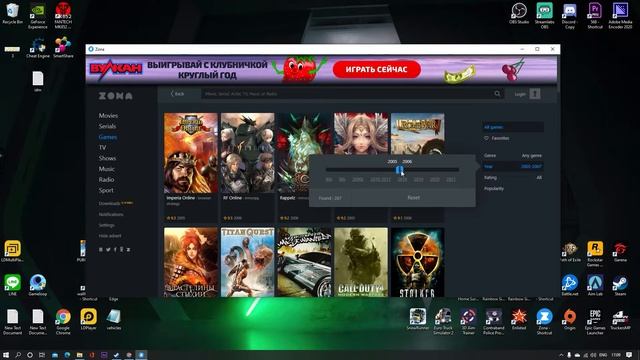Click the taskbar search icon
This screenshot has height=360, width=640.
[x=18, y=355]
